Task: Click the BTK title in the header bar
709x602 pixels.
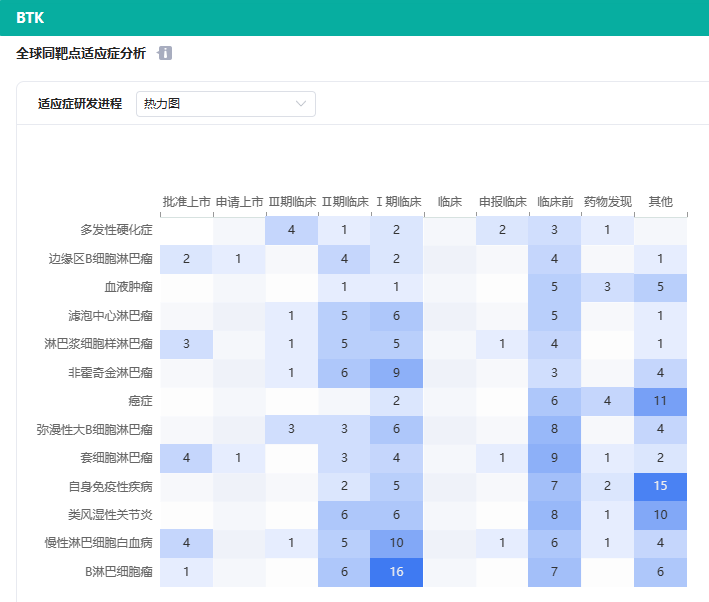Action: [30, 17]
